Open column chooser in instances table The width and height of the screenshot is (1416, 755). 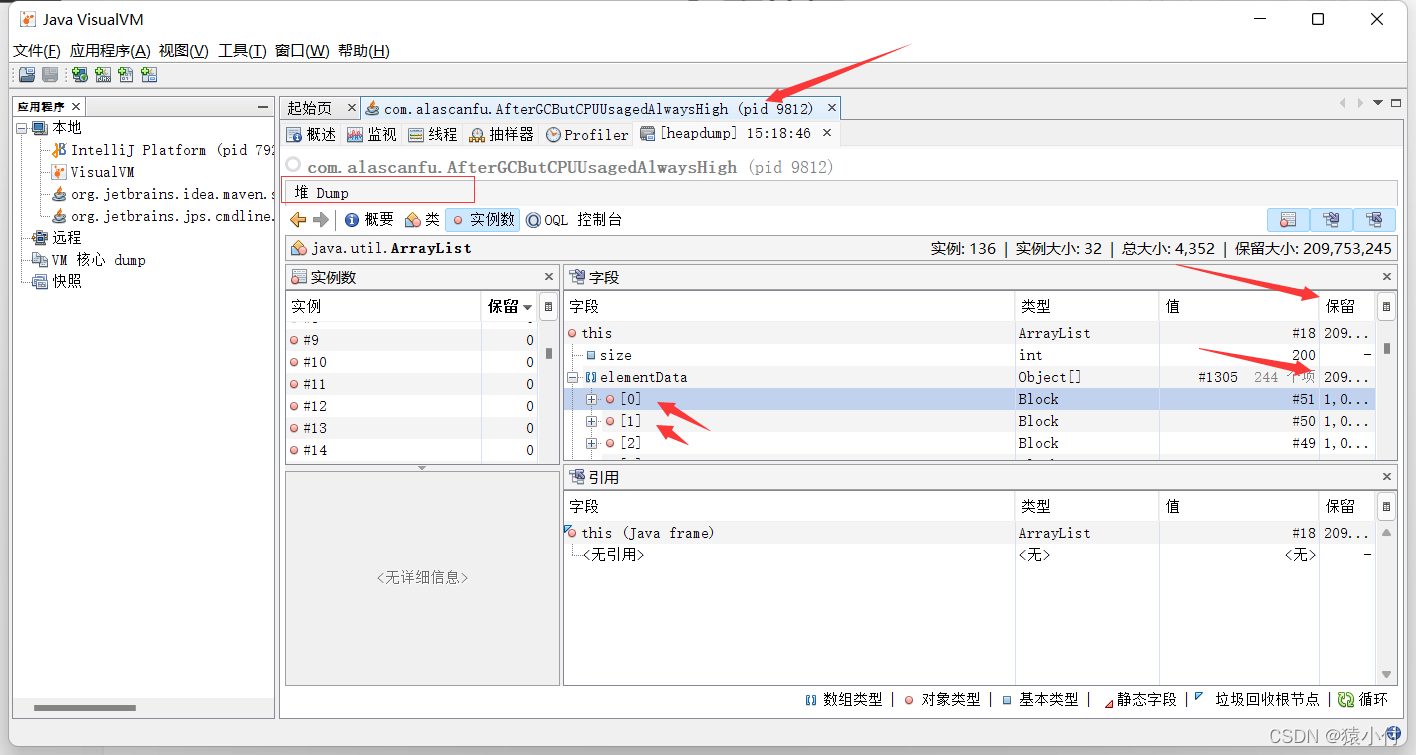tap(548, 307)
